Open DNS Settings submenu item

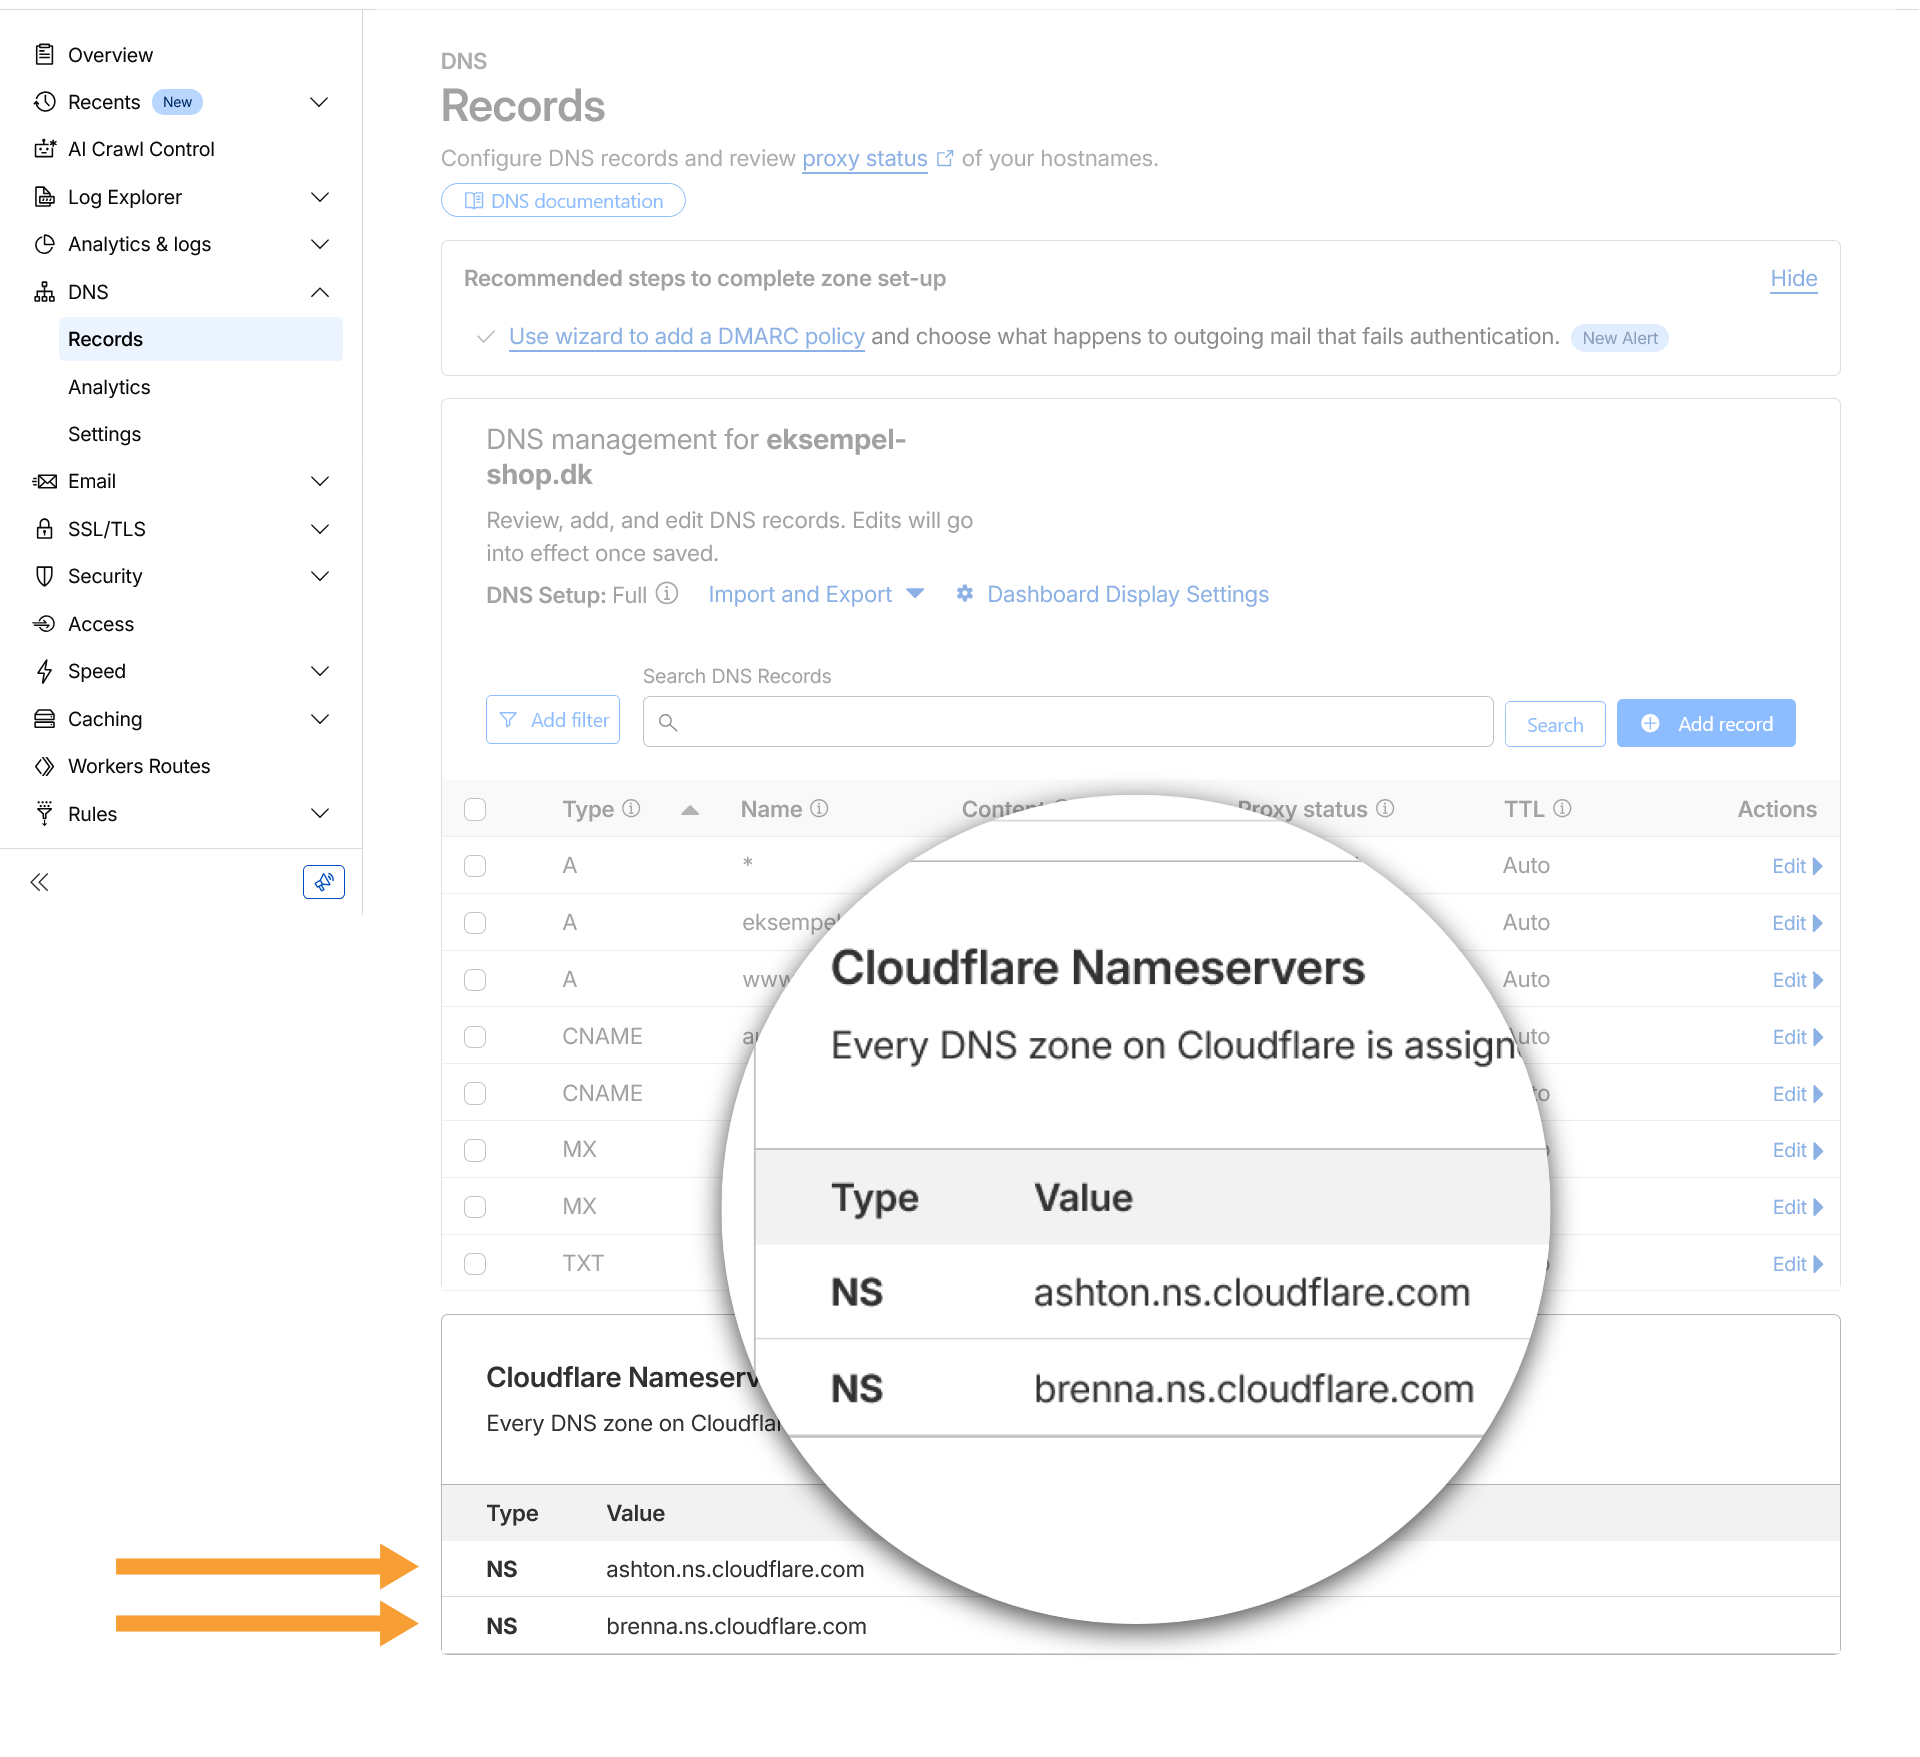pyautogui.click(x=104, y=434)
